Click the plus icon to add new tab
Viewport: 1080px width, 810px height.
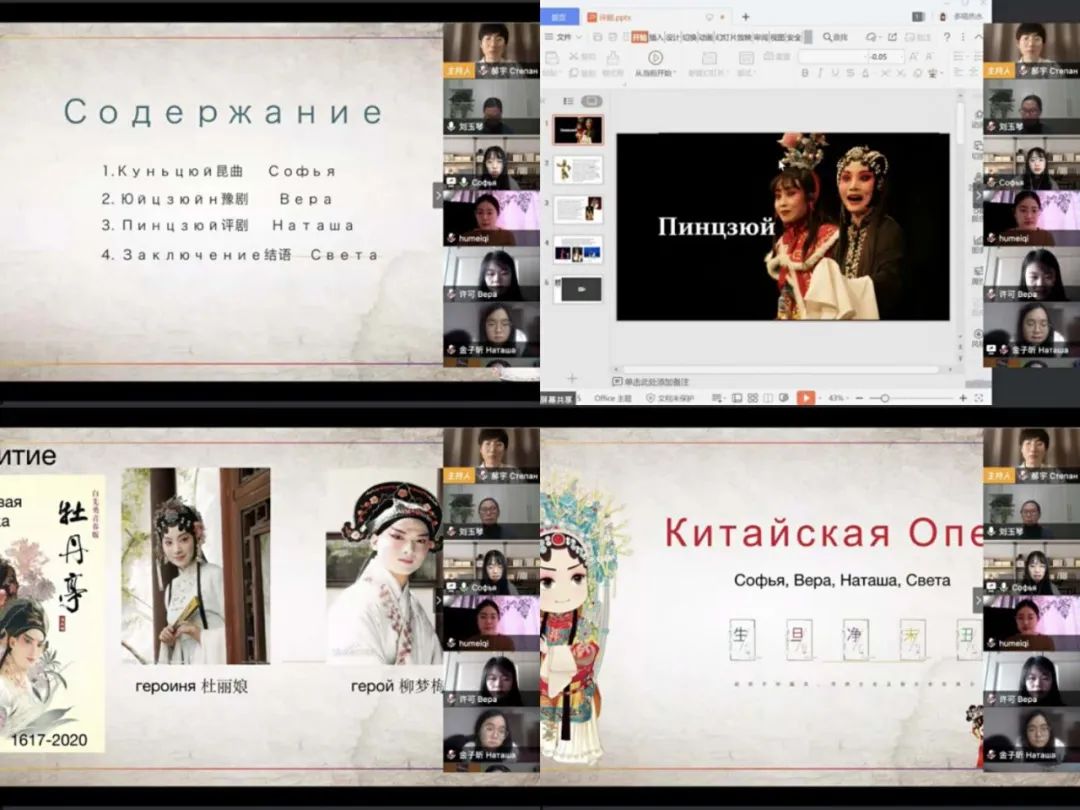click(x=745, y=17)
